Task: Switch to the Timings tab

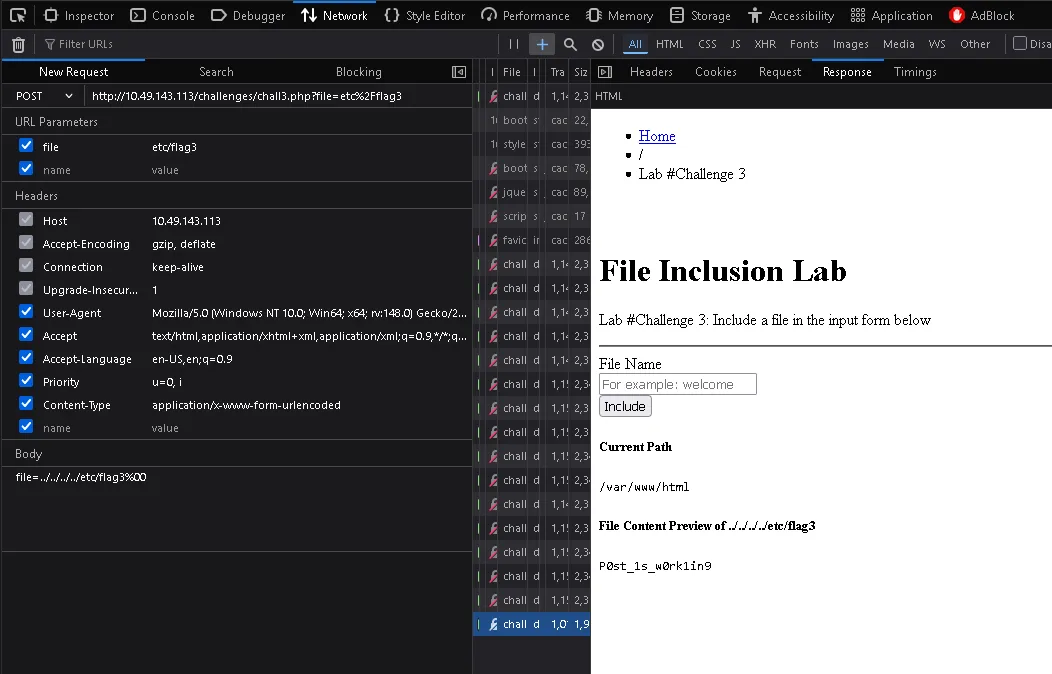Action: 915,72
